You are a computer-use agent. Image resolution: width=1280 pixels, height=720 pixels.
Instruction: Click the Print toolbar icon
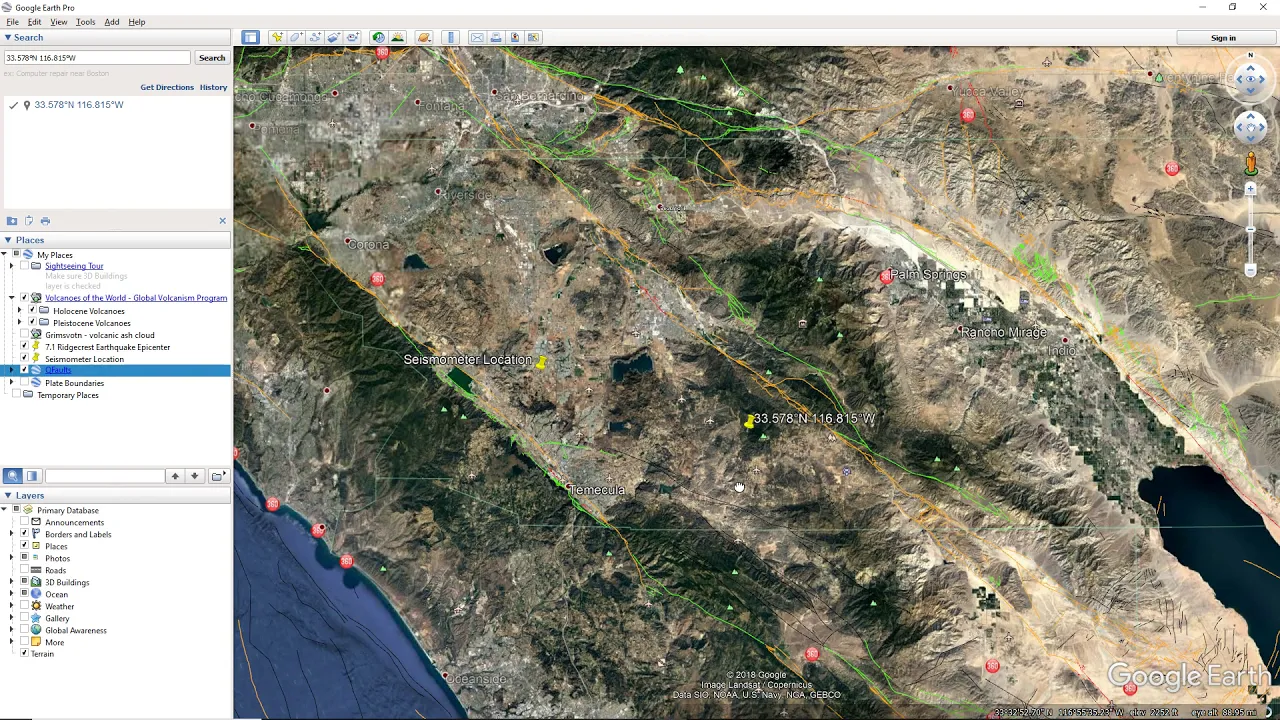[x=496, y=37]
